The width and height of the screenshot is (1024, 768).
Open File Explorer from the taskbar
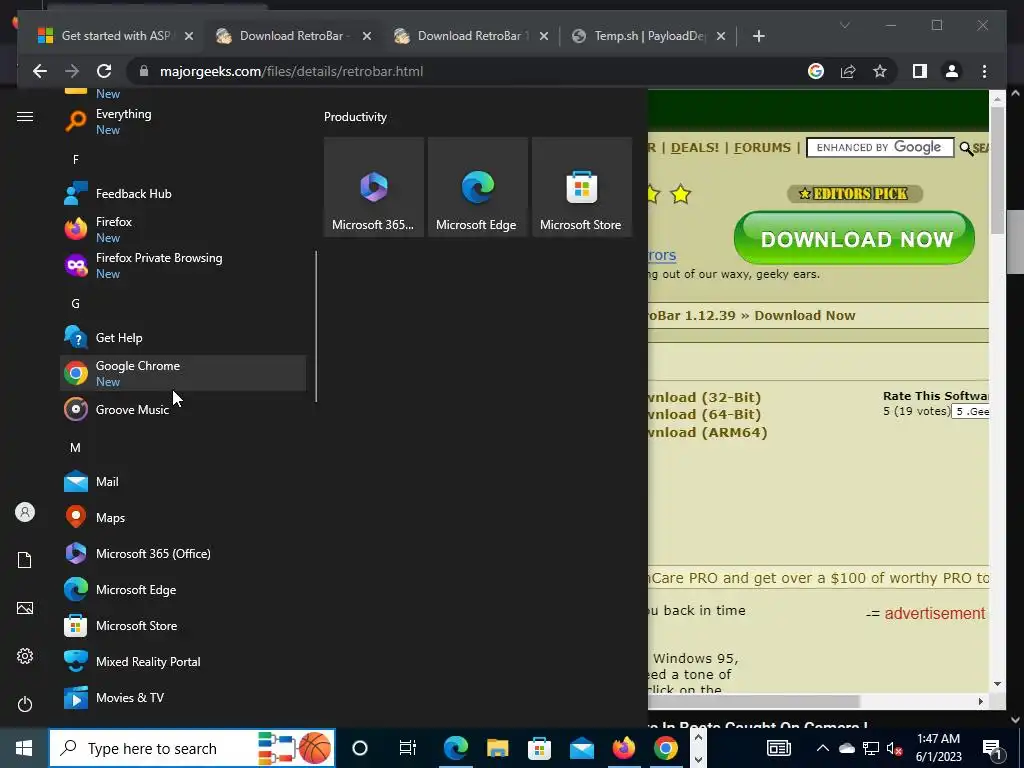coord(497,748)
